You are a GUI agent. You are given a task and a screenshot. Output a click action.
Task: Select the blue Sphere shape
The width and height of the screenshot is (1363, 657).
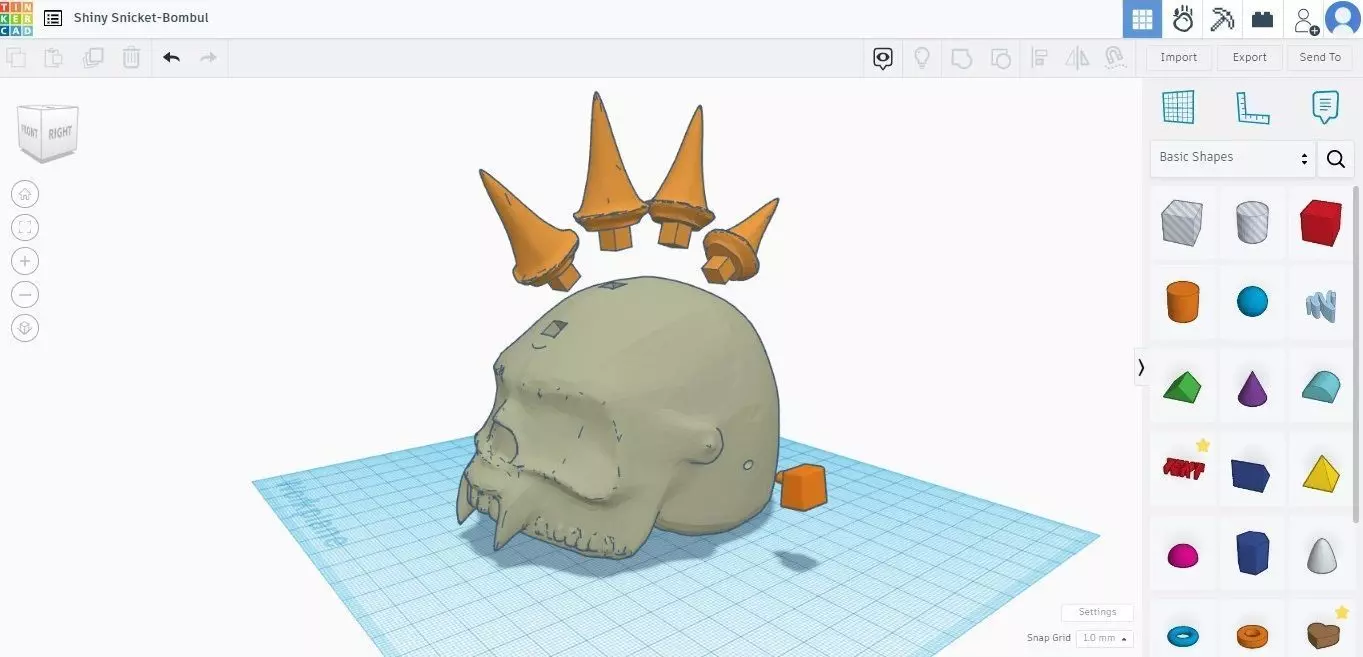[x=1252, y=302]
